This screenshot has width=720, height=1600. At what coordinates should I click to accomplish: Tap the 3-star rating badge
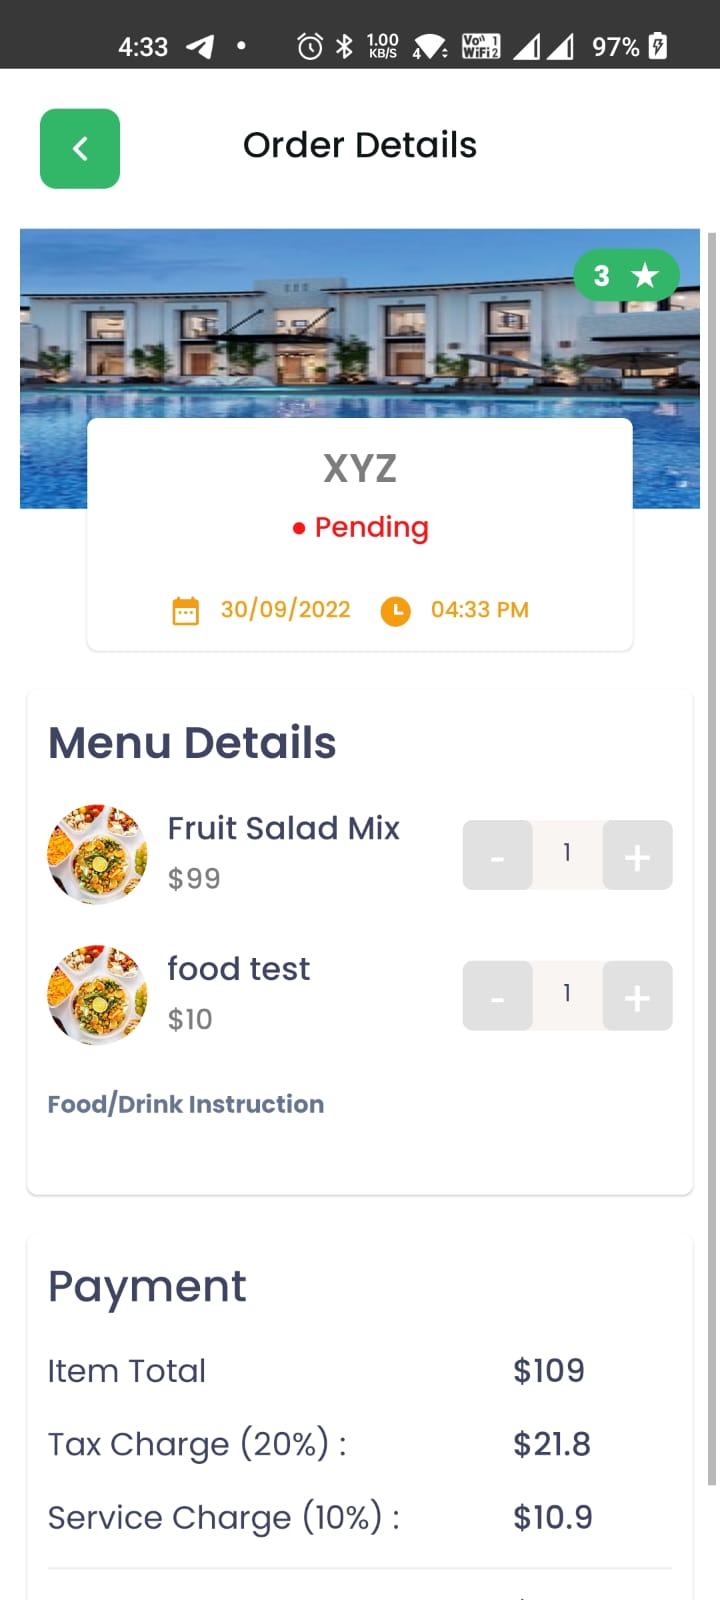[x=626, y=275]
